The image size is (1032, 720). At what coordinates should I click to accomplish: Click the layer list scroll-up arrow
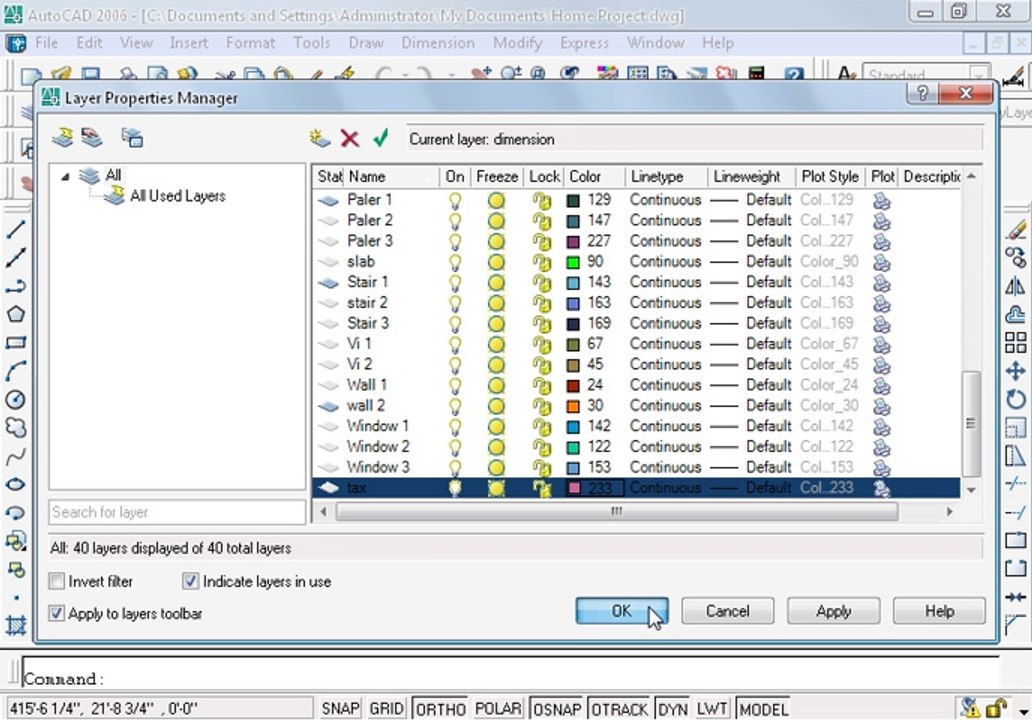tap(971, 176)
